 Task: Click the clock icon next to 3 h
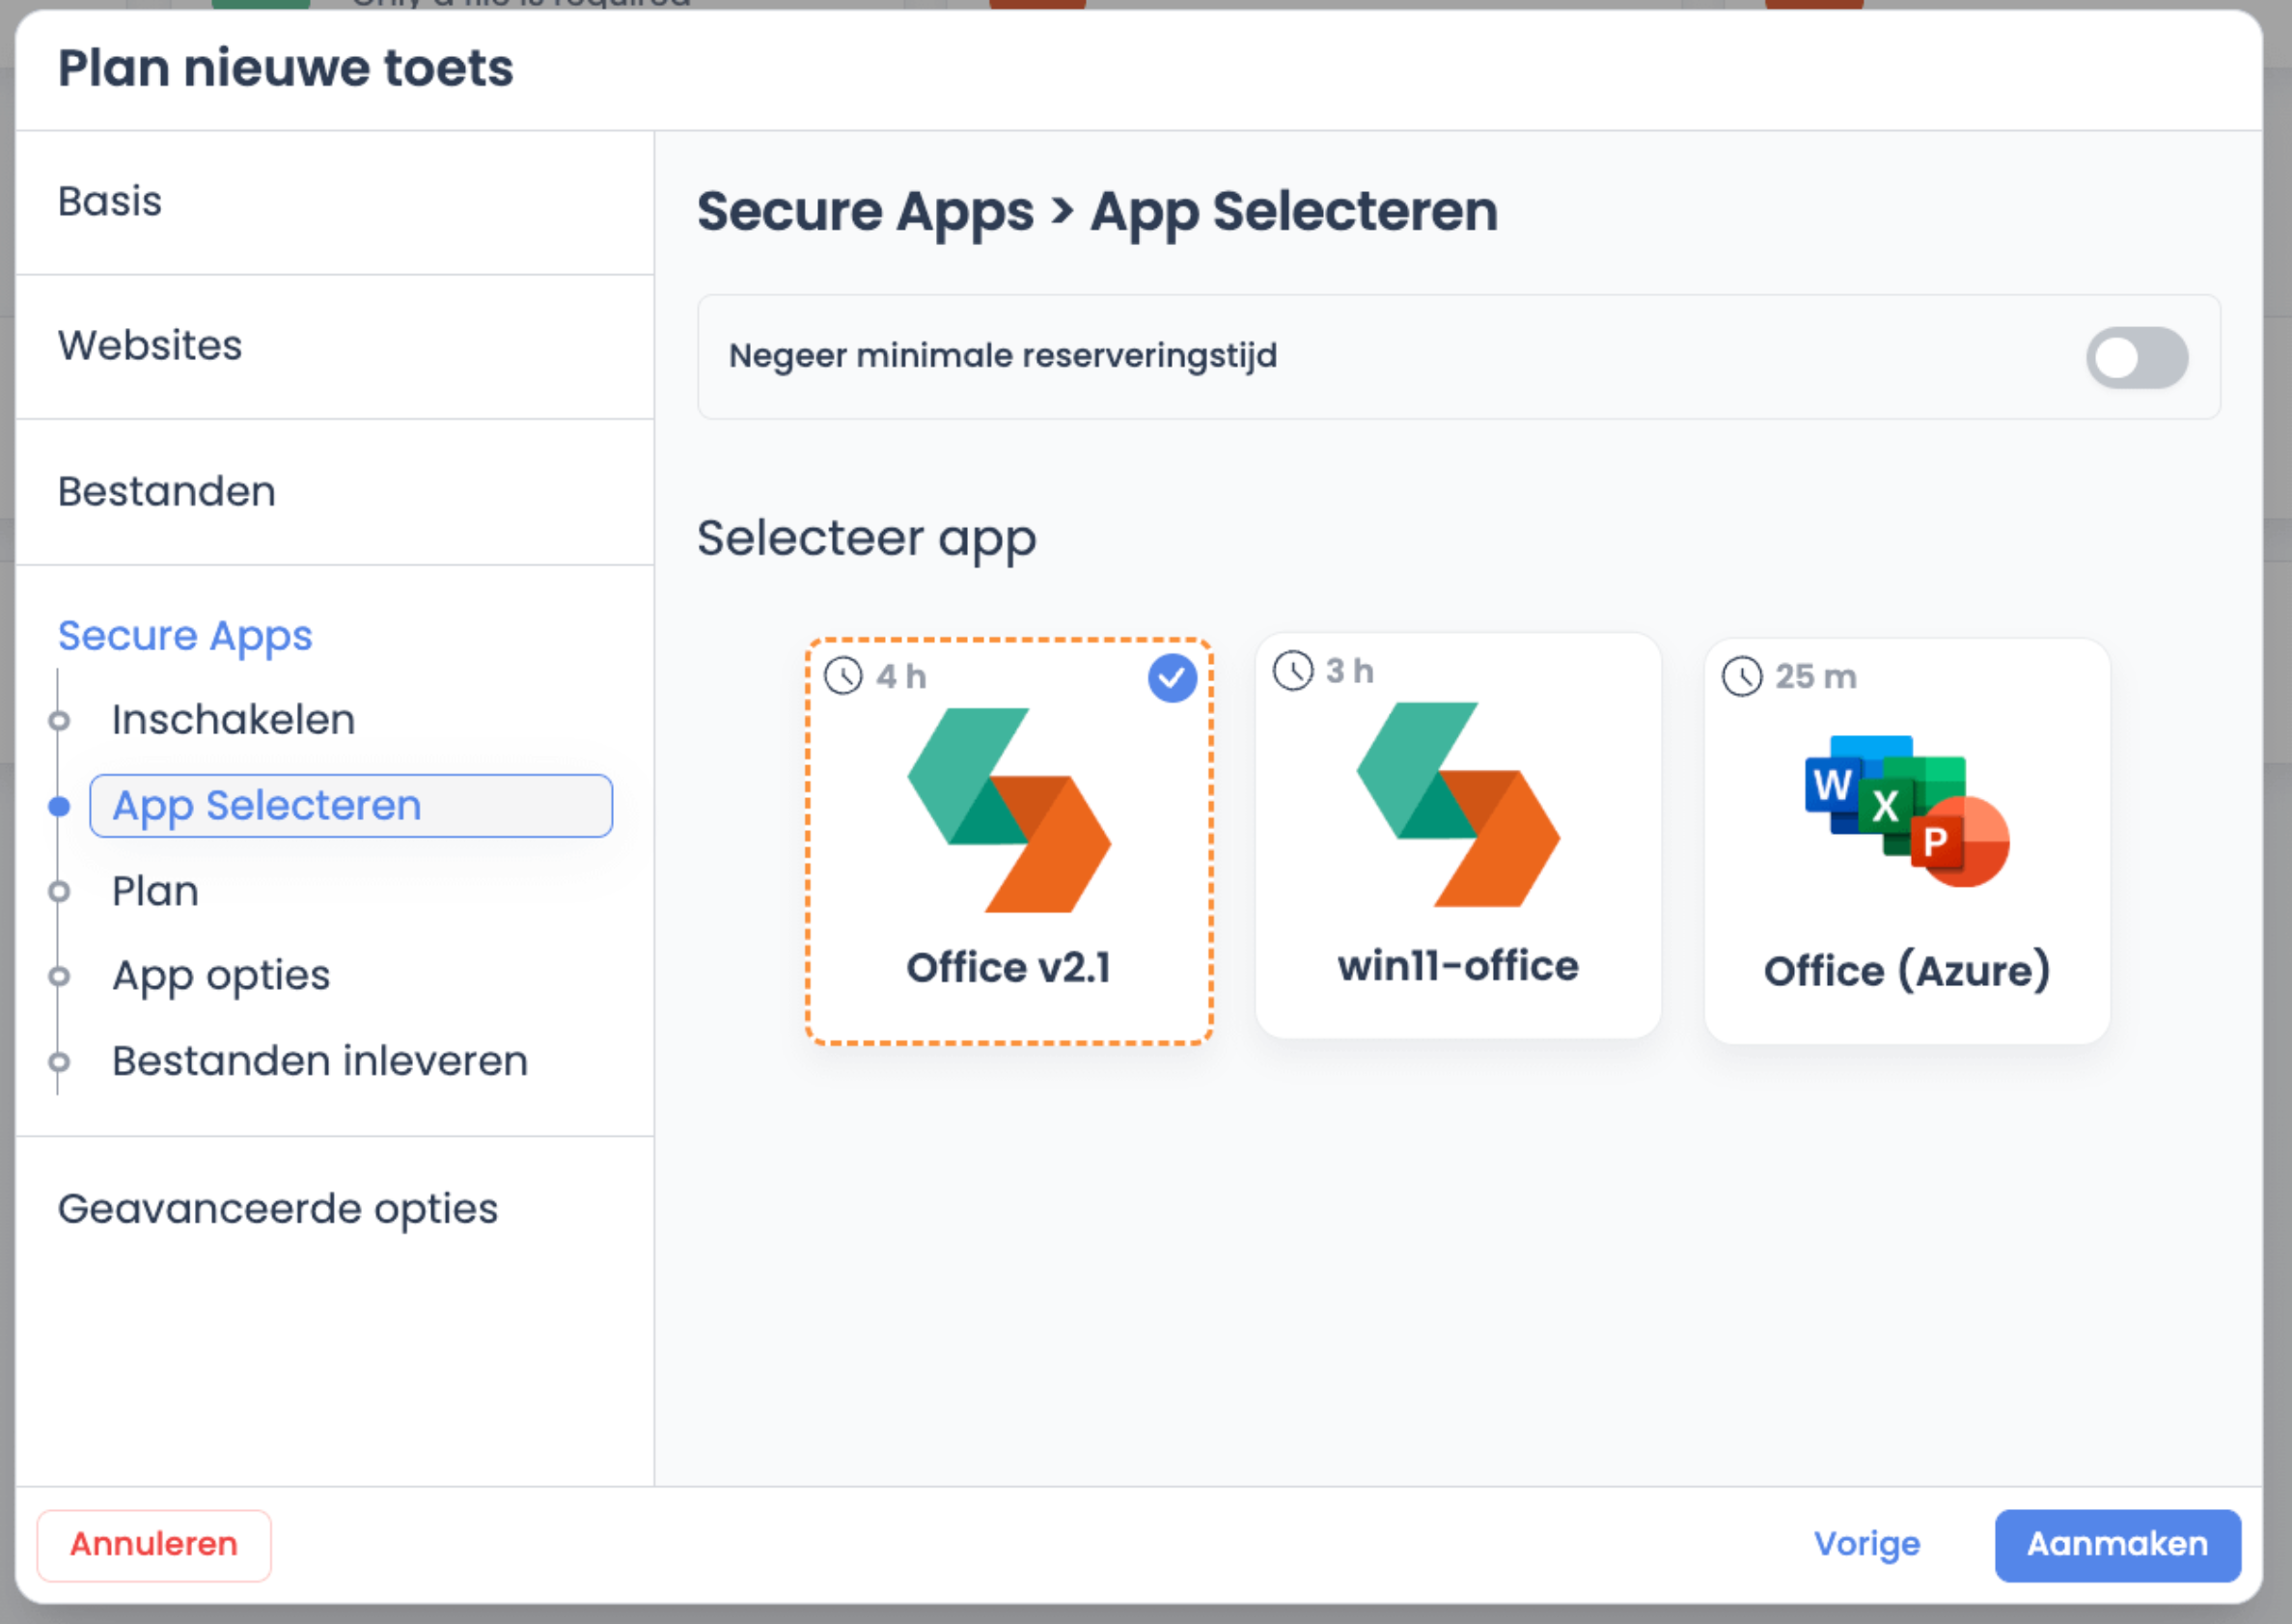coord(1293,671)
